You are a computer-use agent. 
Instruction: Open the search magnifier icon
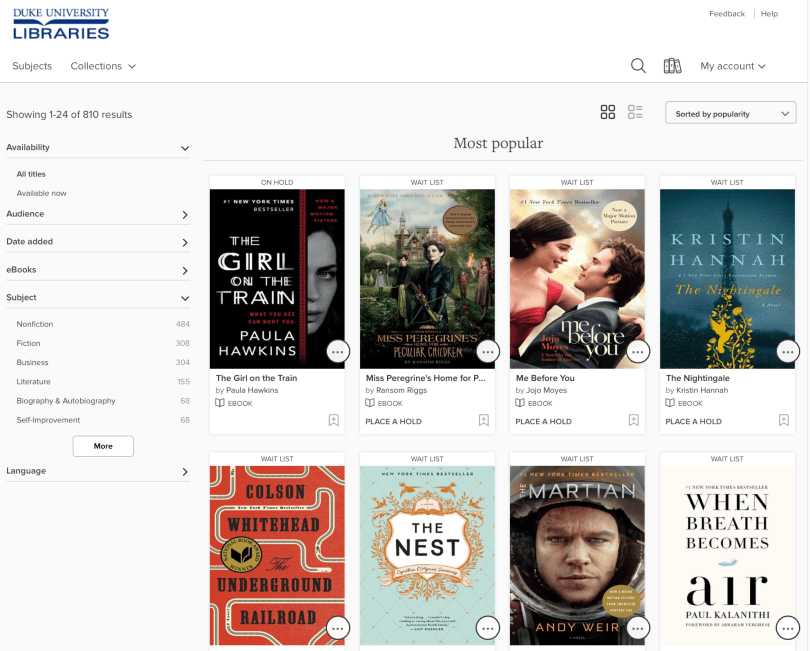[x=638, y=66]
